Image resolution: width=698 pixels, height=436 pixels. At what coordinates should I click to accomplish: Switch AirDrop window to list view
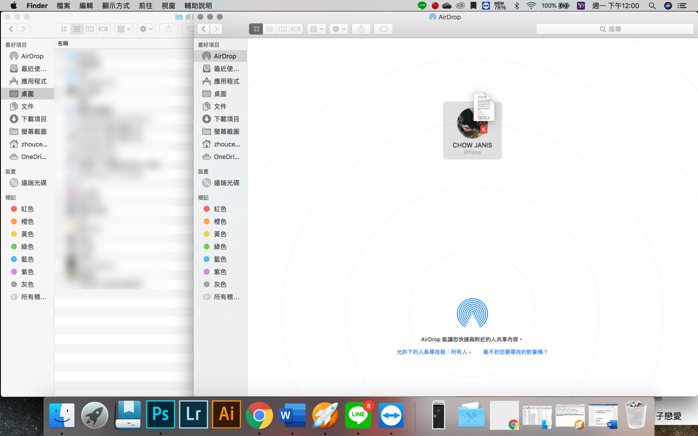point(269,29)
